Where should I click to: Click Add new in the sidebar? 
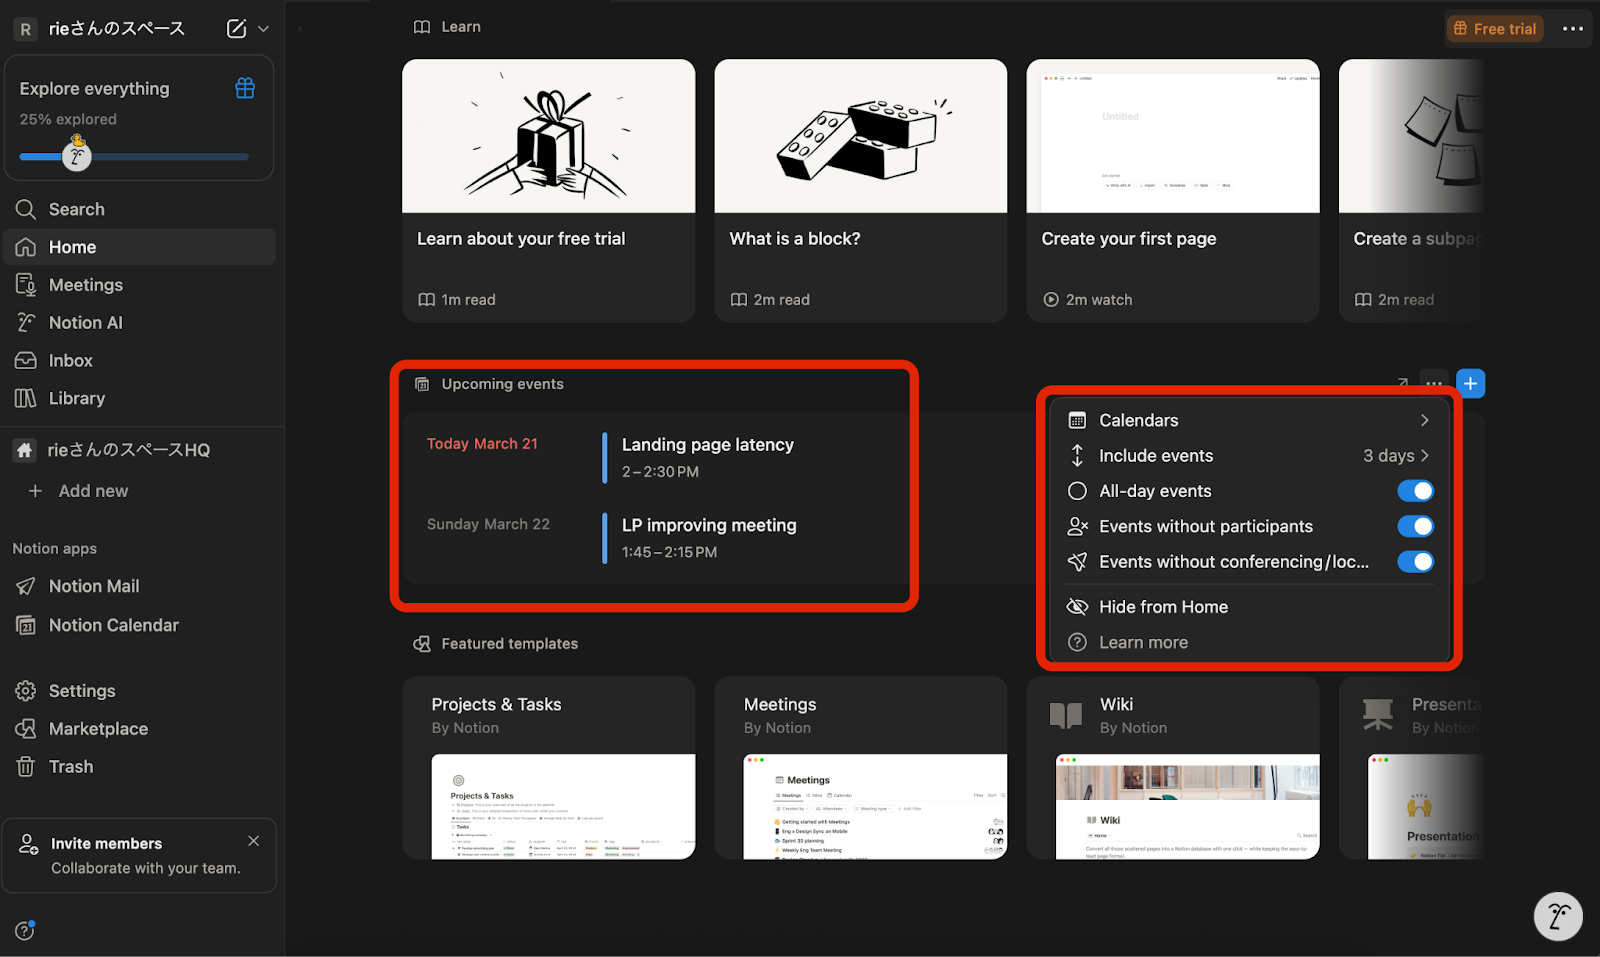(92, 491)
